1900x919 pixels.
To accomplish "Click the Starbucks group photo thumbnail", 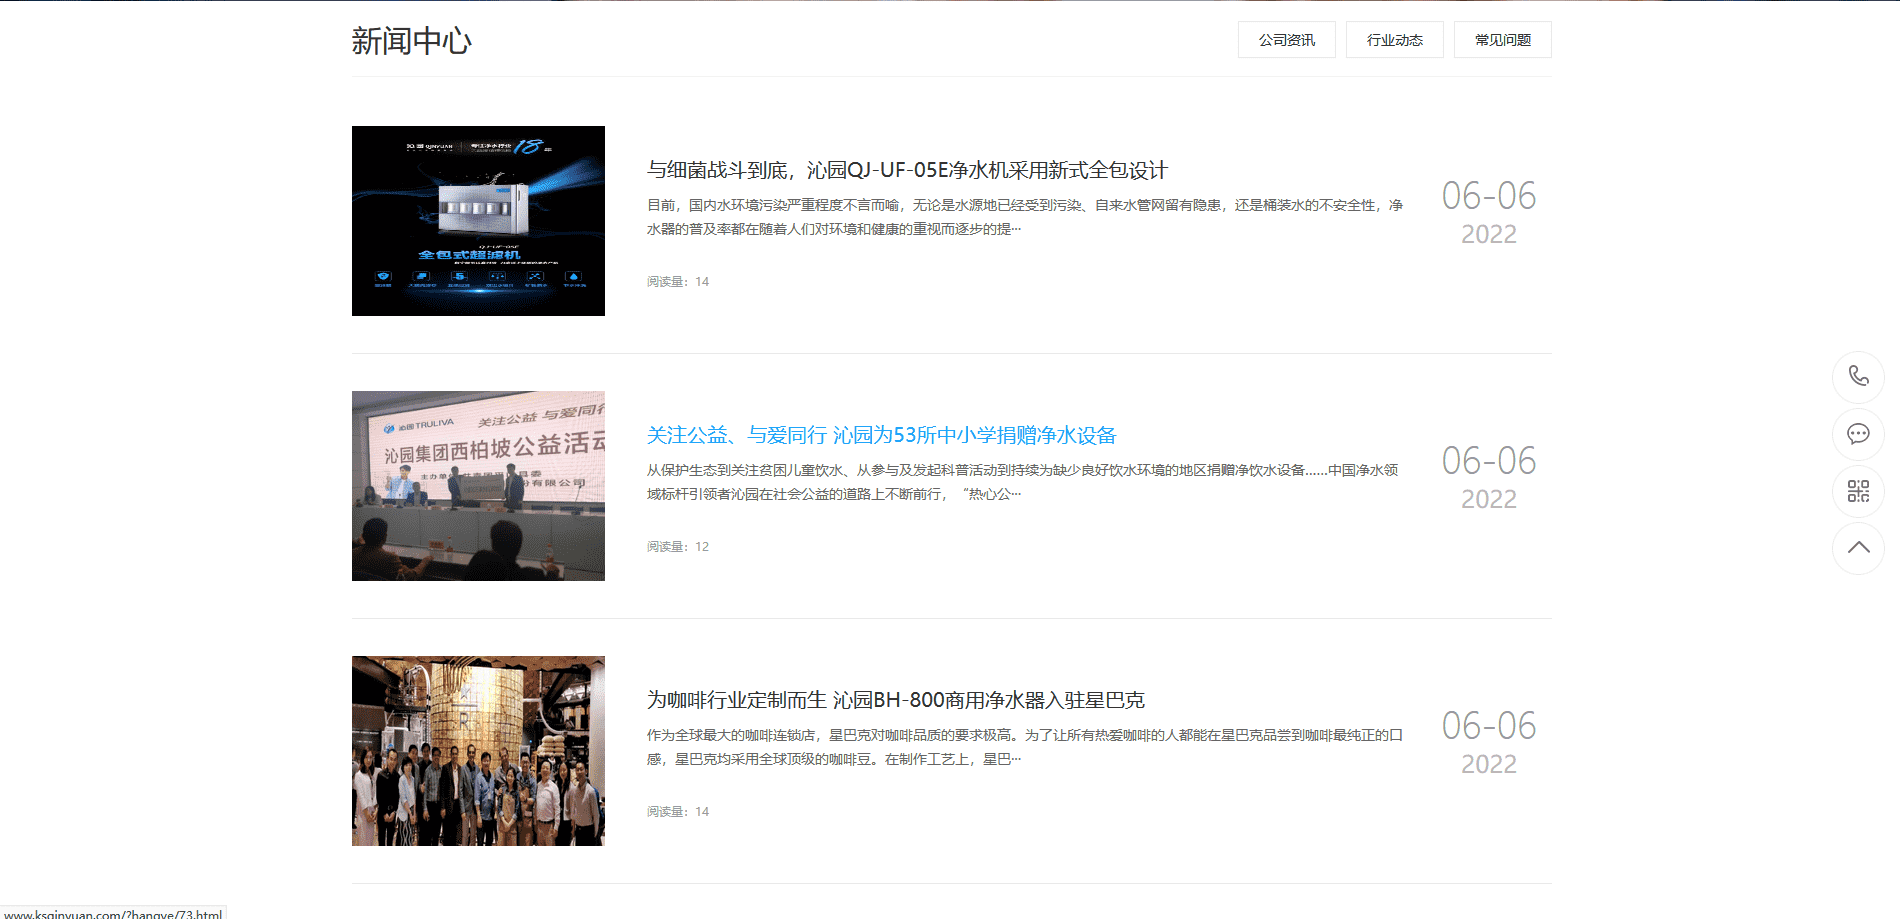I will pos(478,751).
